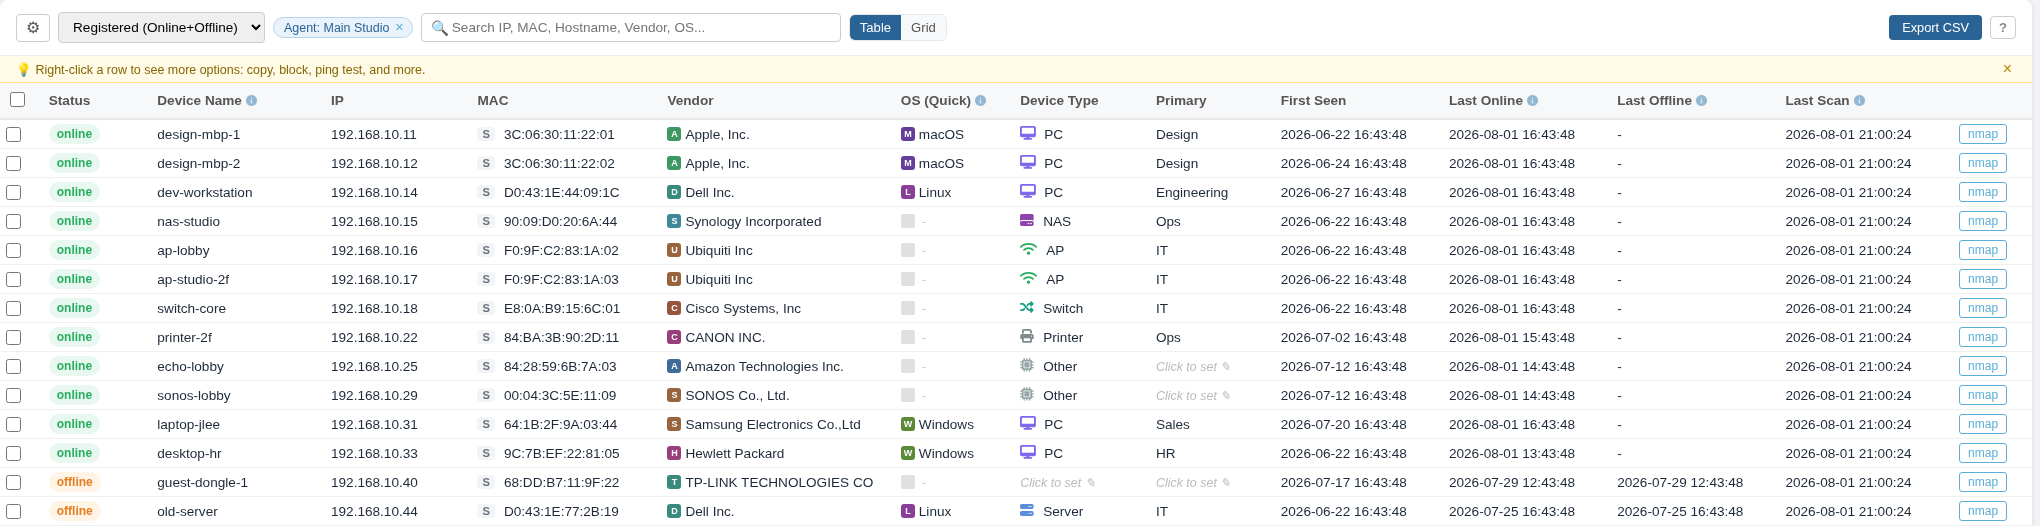2040x526 pixels.
Task: Click the Hewlett Packard vendor cell
Action: point(734,453)
